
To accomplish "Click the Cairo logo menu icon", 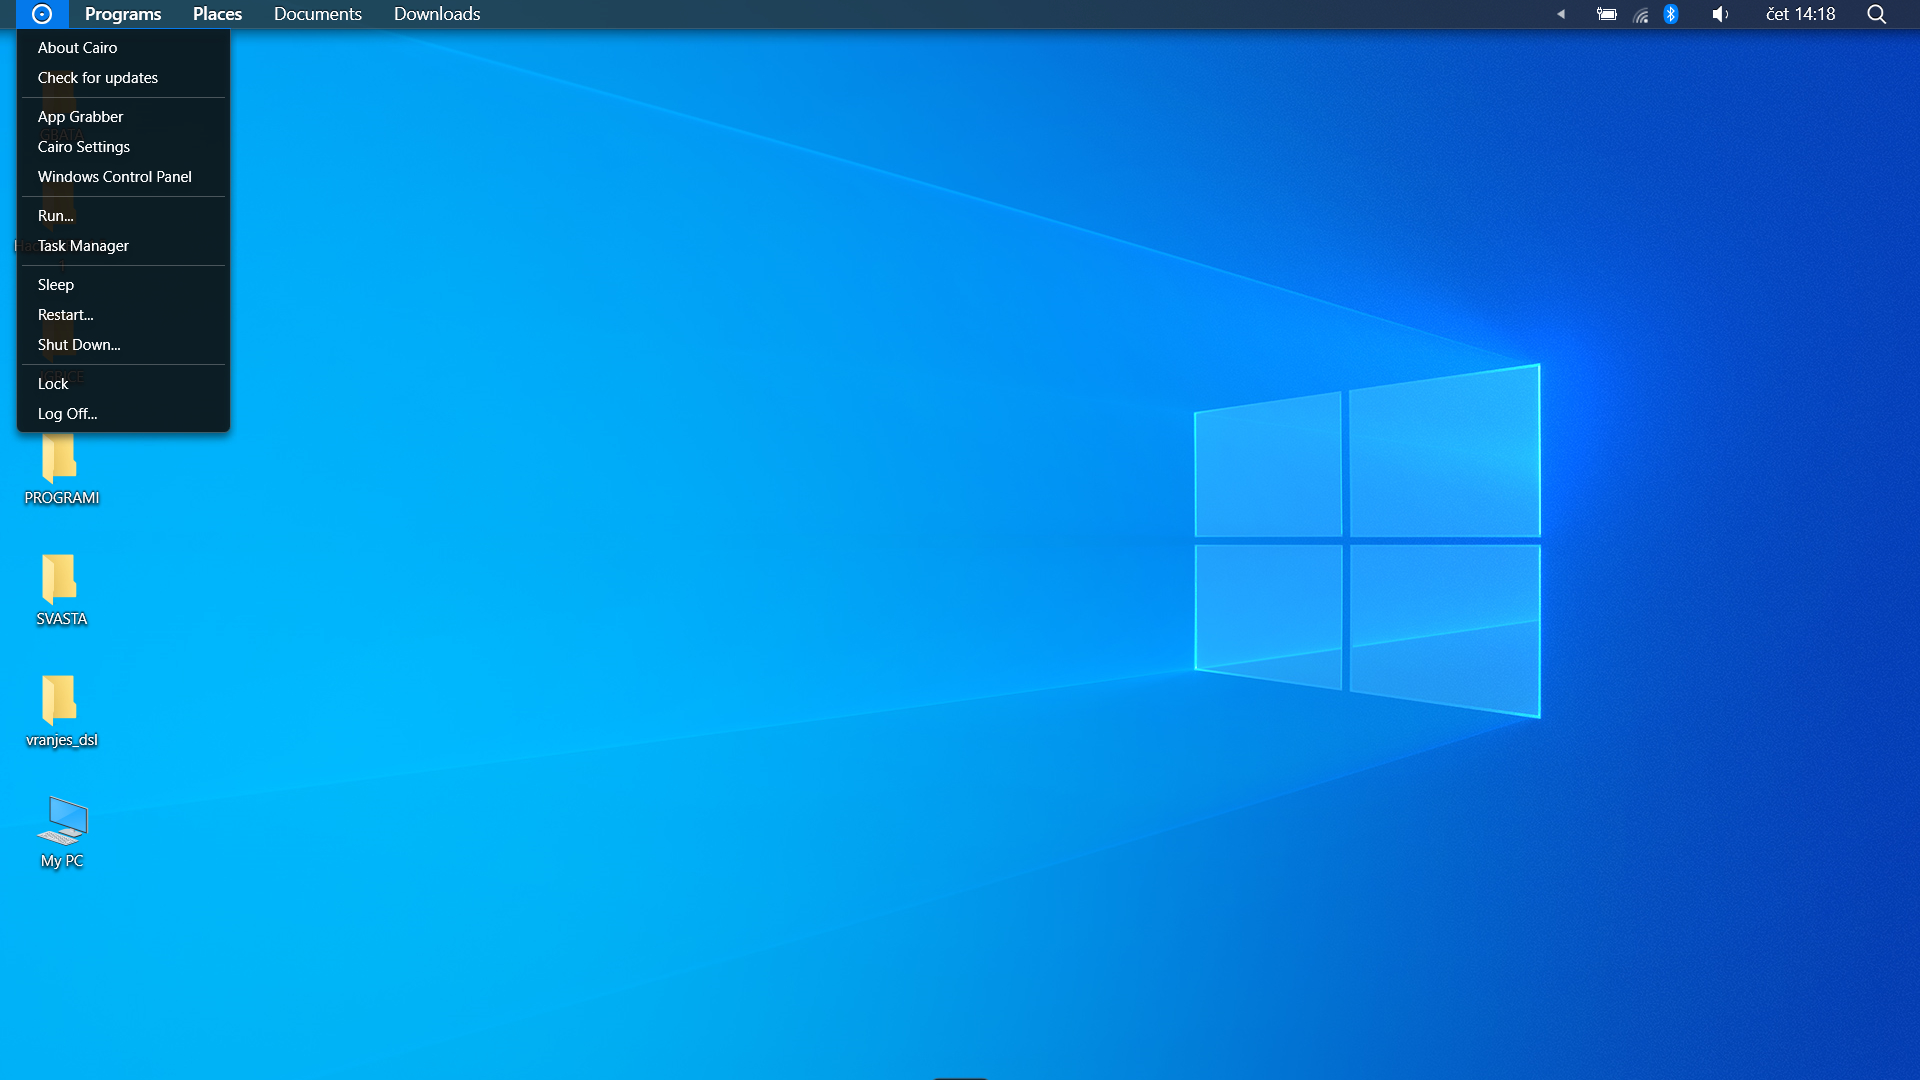I will point(42,14).
